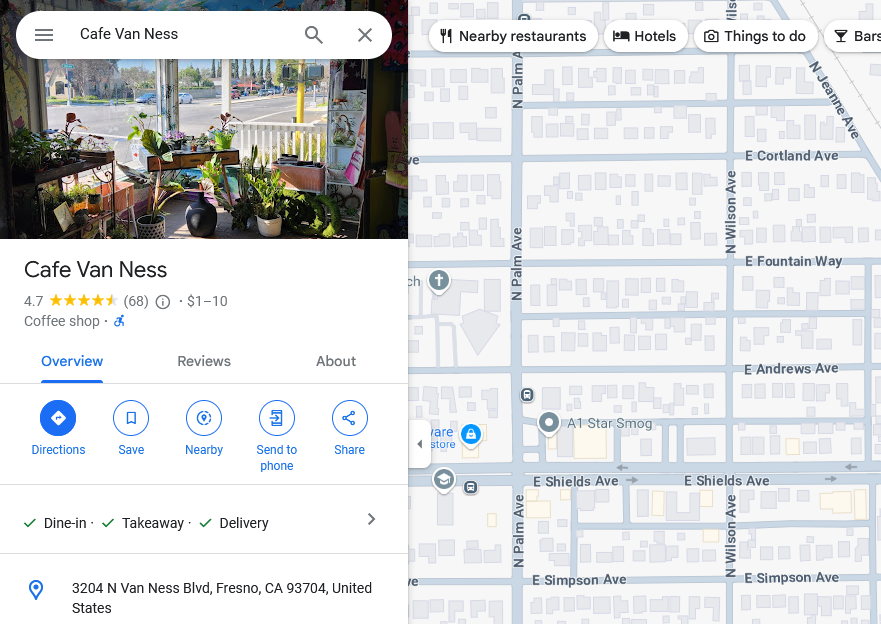Click the E Andrews Ave street label
This screenshot has height=624, width=881.
pyautogui.click(x=791, y=368)
